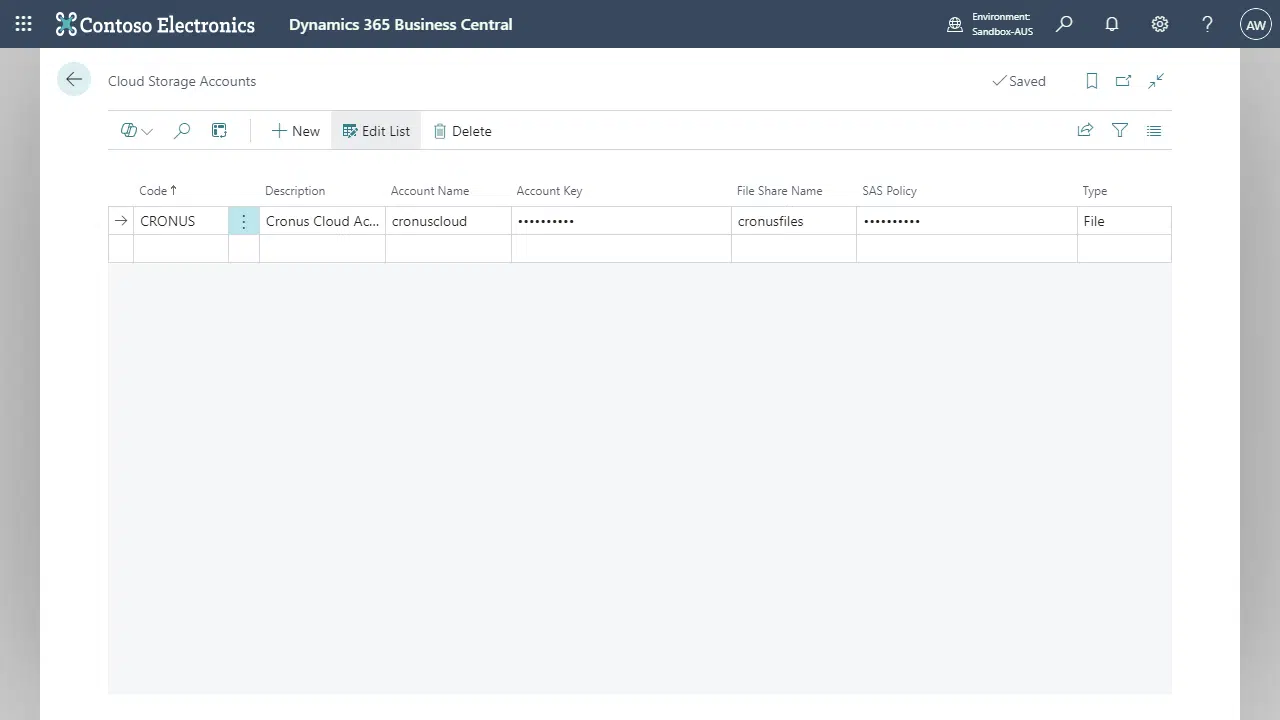Select the CRONUS code cell

181,221
